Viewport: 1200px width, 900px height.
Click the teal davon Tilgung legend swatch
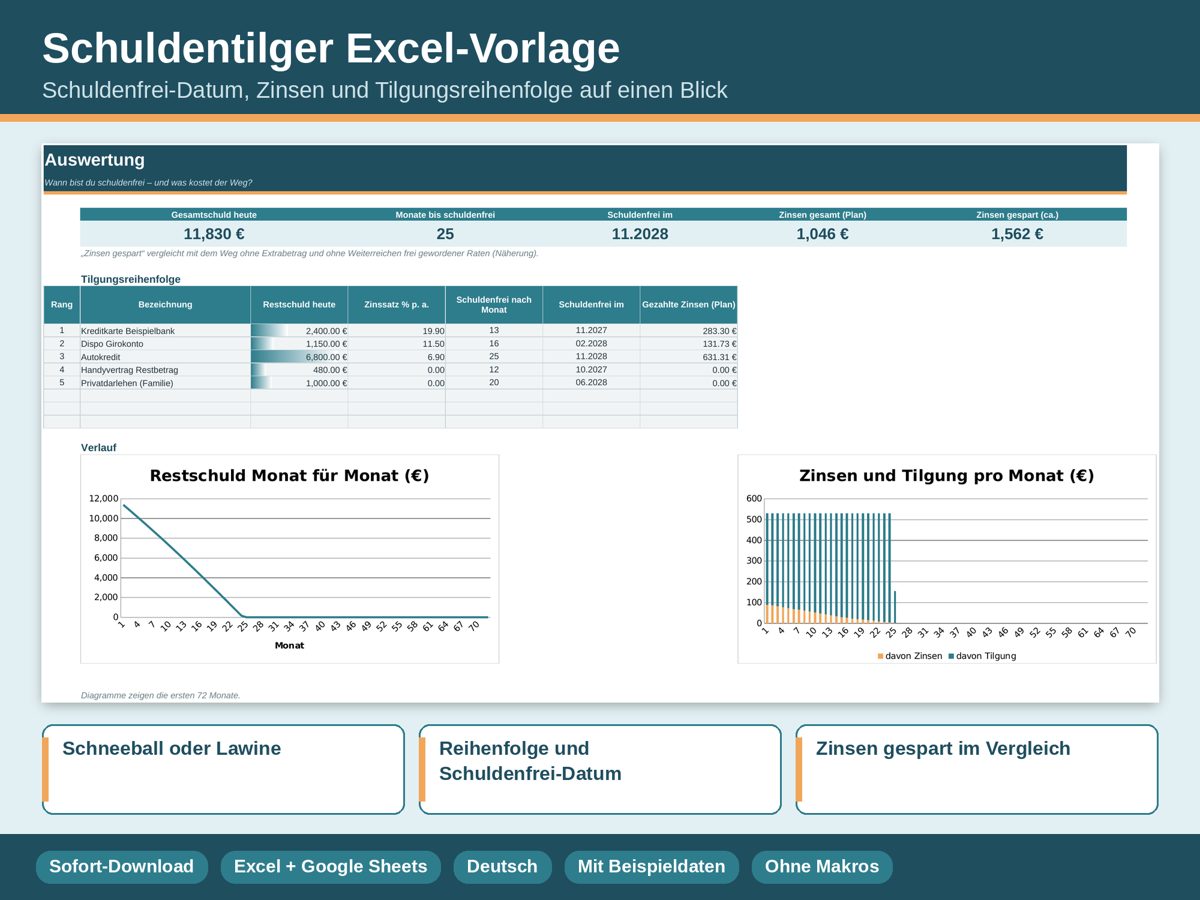click(950, 656)
